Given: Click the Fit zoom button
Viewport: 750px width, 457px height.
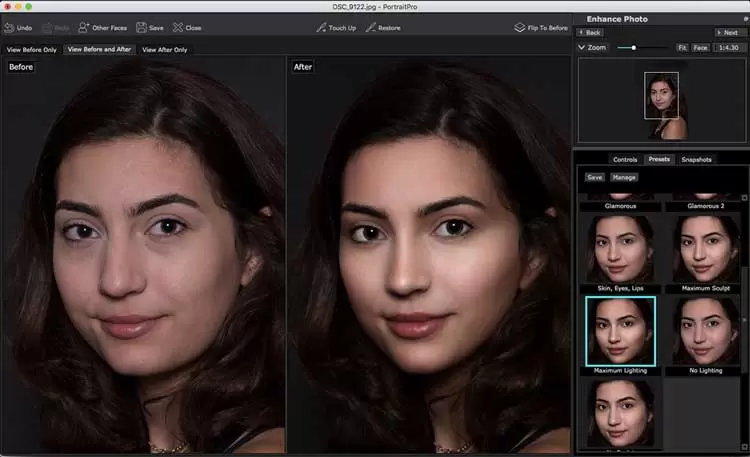Looking at the screenshot, I should (x=682, y=47).
